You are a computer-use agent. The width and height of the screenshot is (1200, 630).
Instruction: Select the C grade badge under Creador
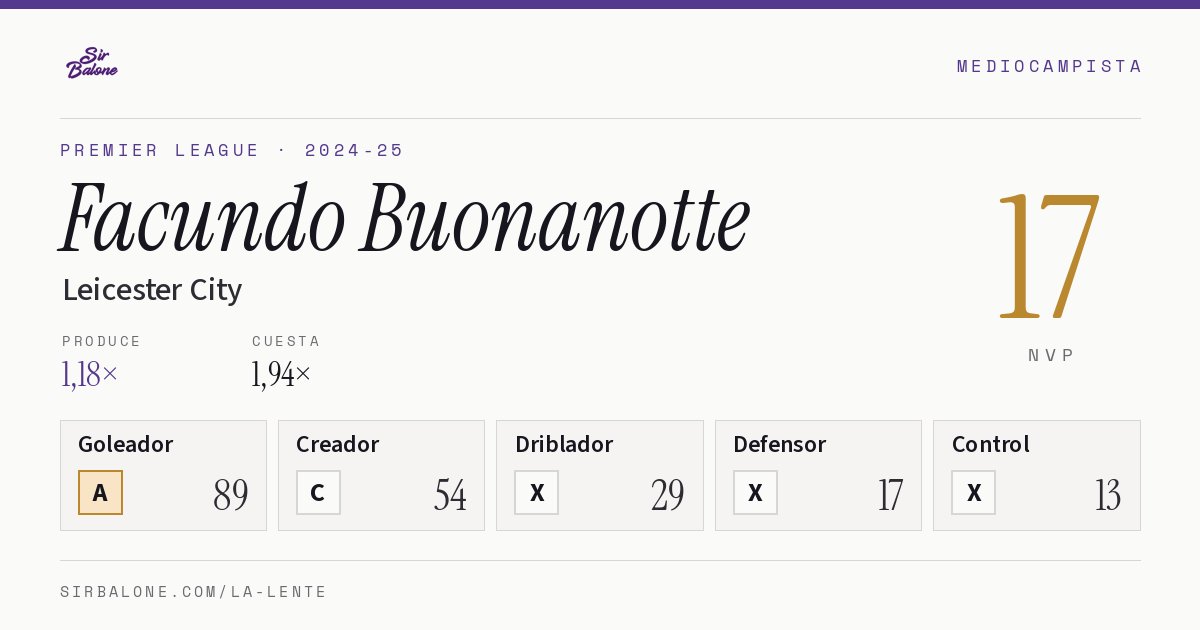[x=318, y=492]
